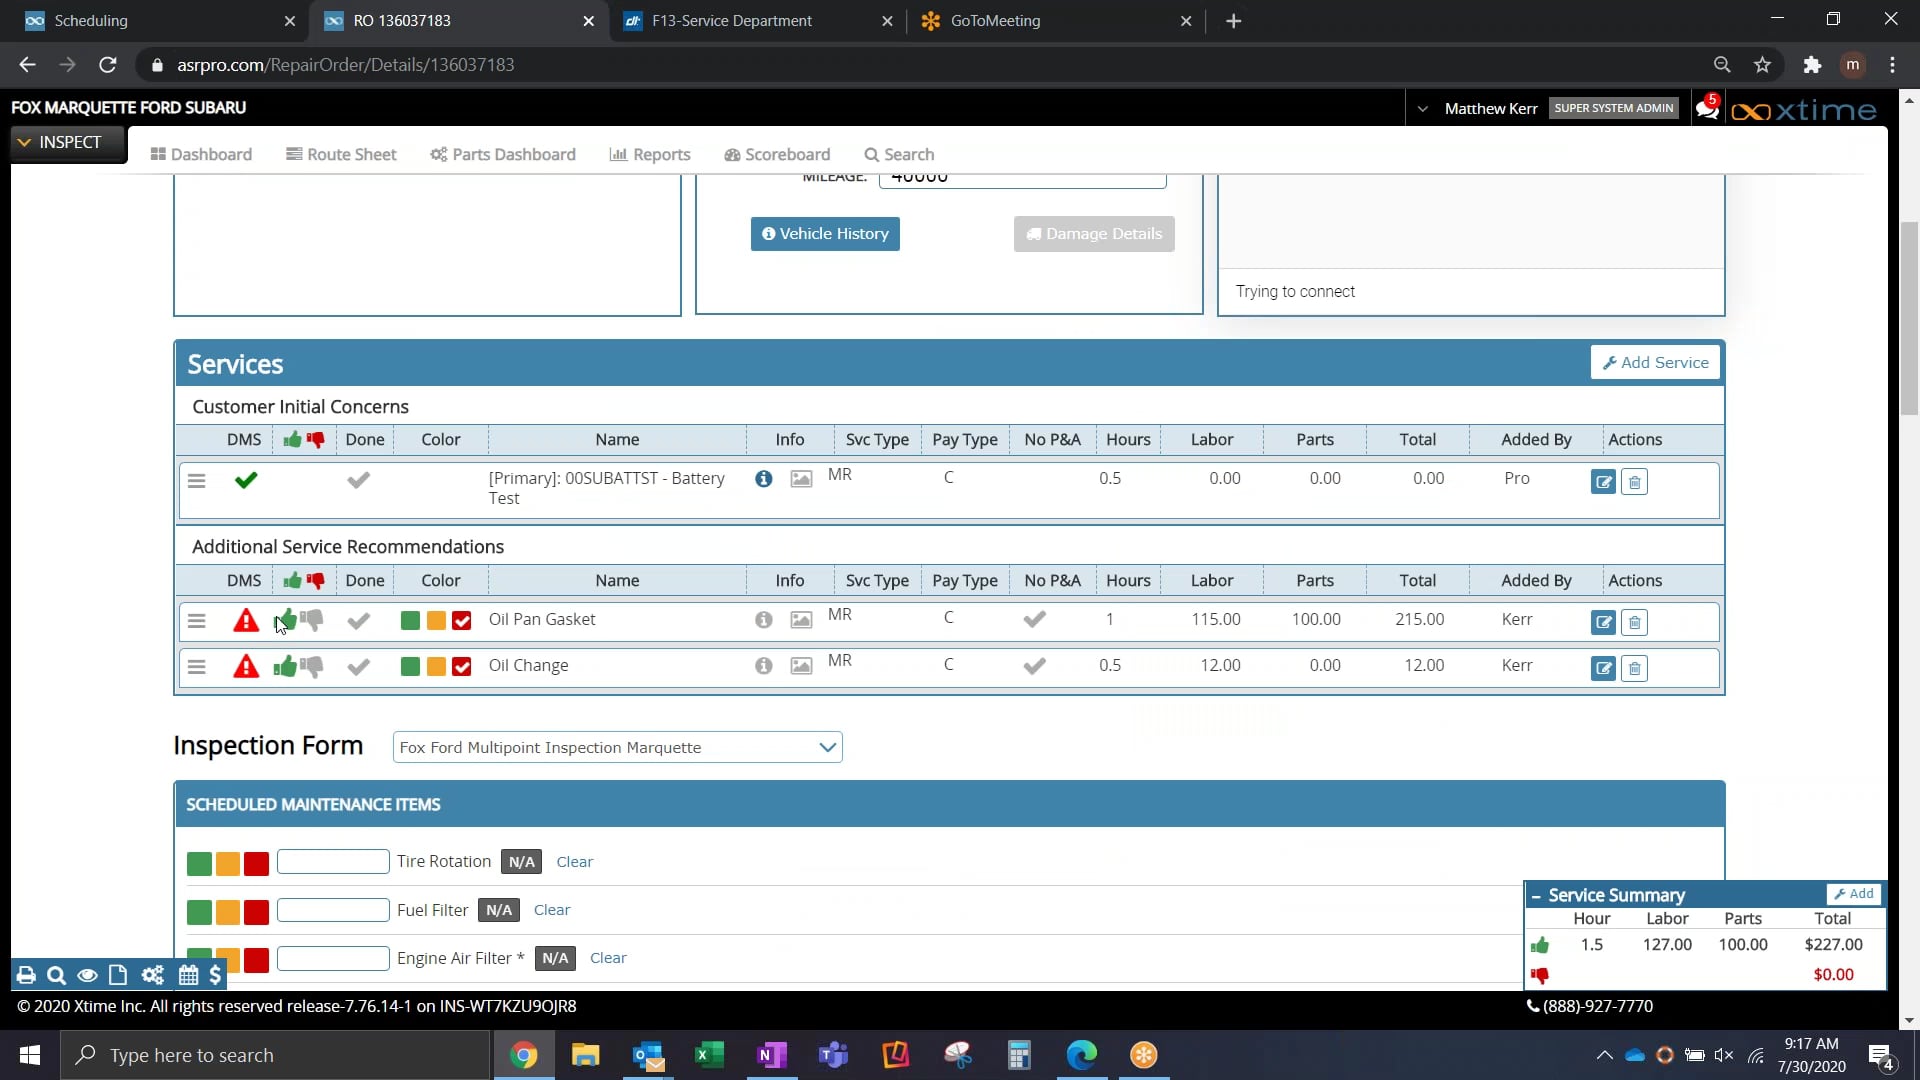
Task: Click thumbs down on Oil Change row
Action: (313, 666)
